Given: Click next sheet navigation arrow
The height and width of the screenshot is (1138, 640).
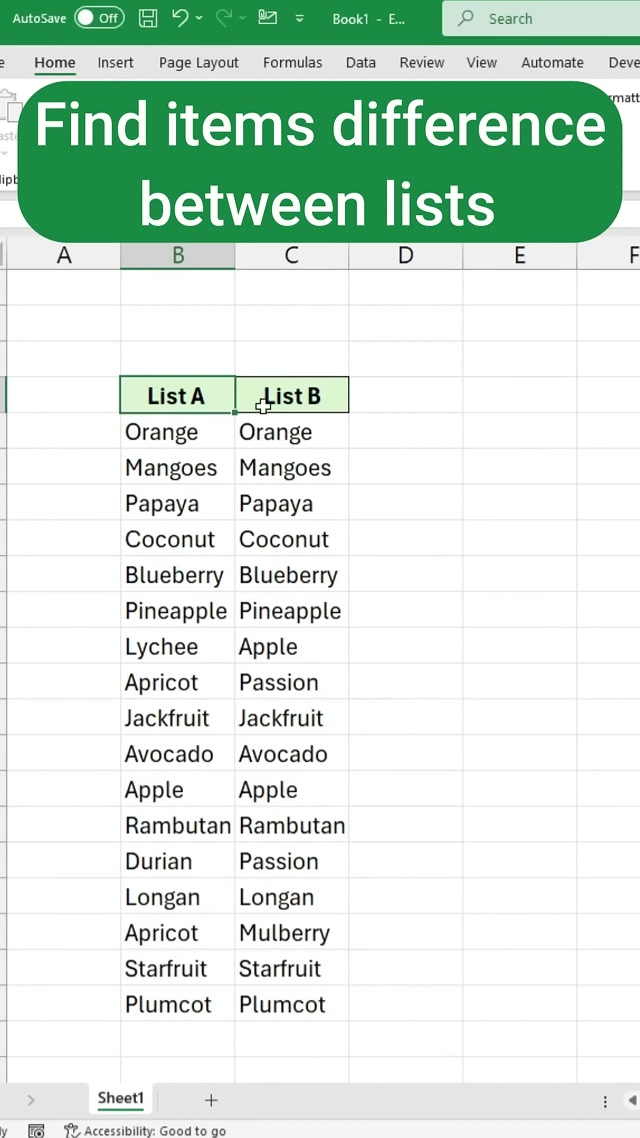Looking at the screenshot, I should (31, 1100).
